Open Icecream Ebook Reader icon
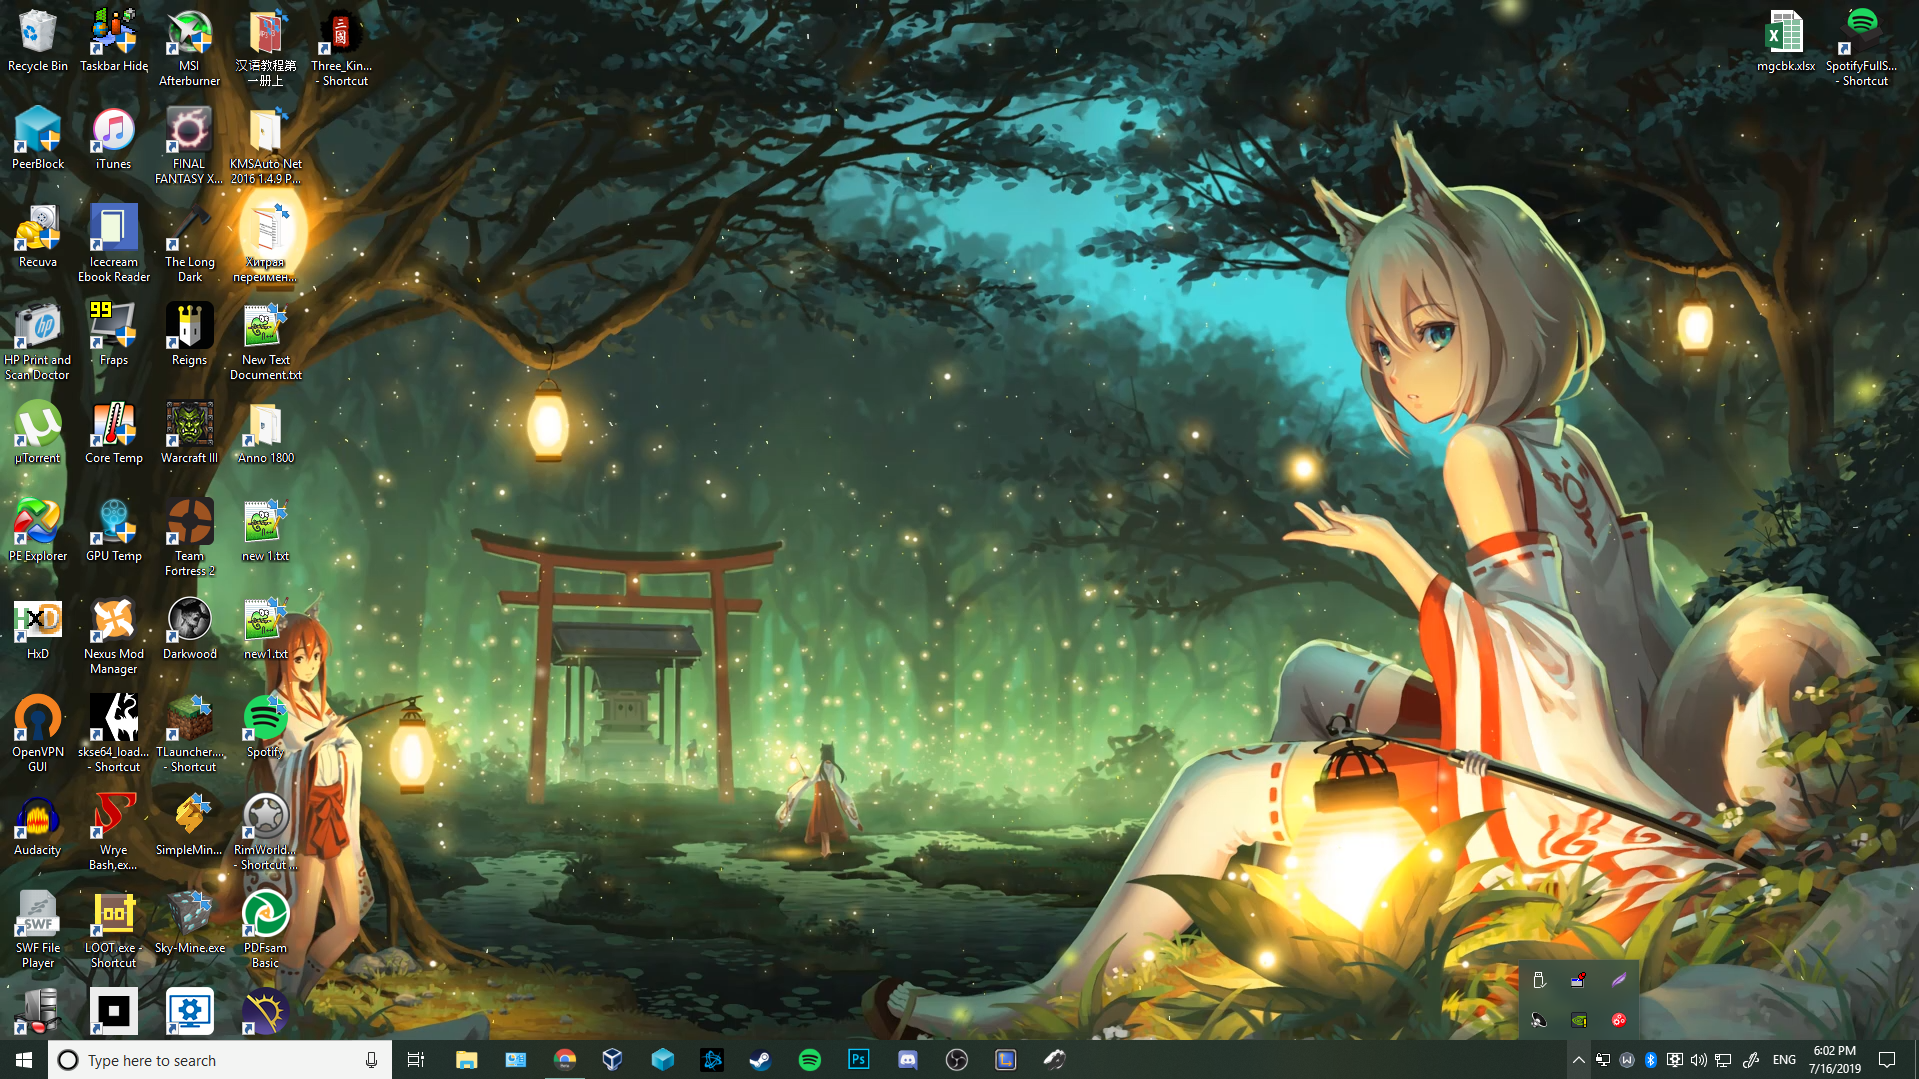 113,244
